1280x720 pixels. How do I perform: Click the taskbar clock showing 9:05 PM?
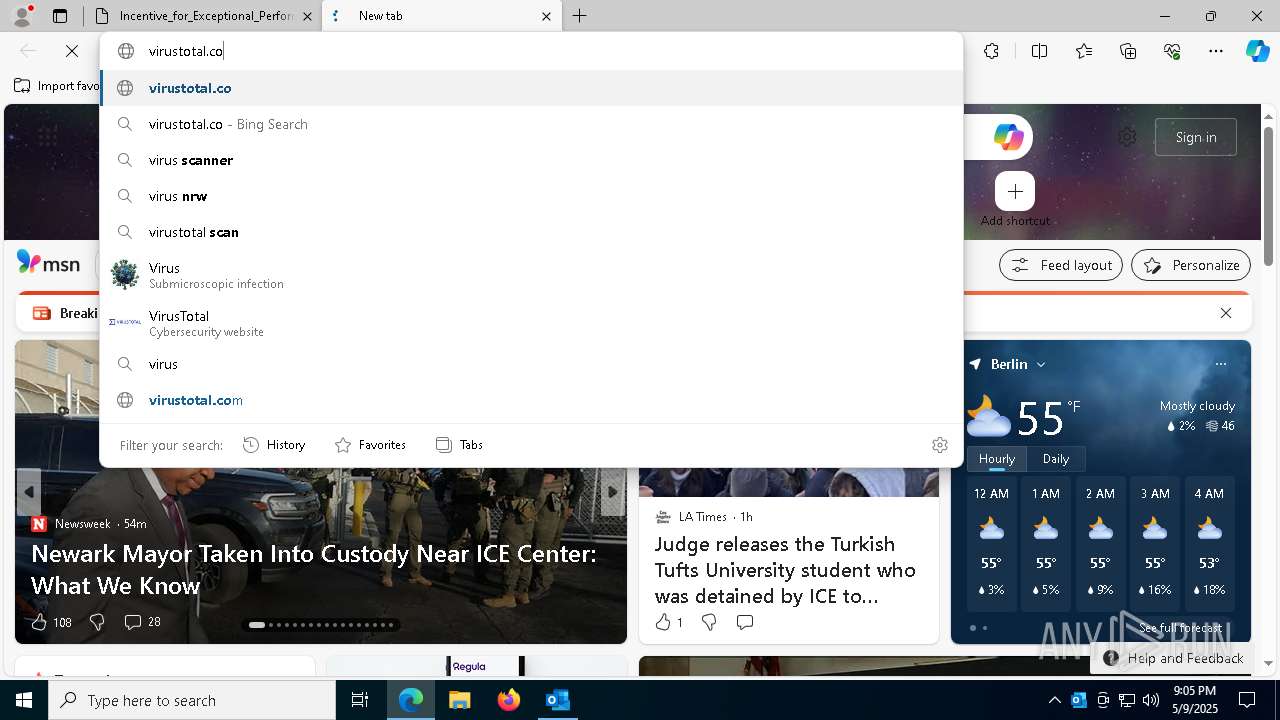click(1195, 700)
